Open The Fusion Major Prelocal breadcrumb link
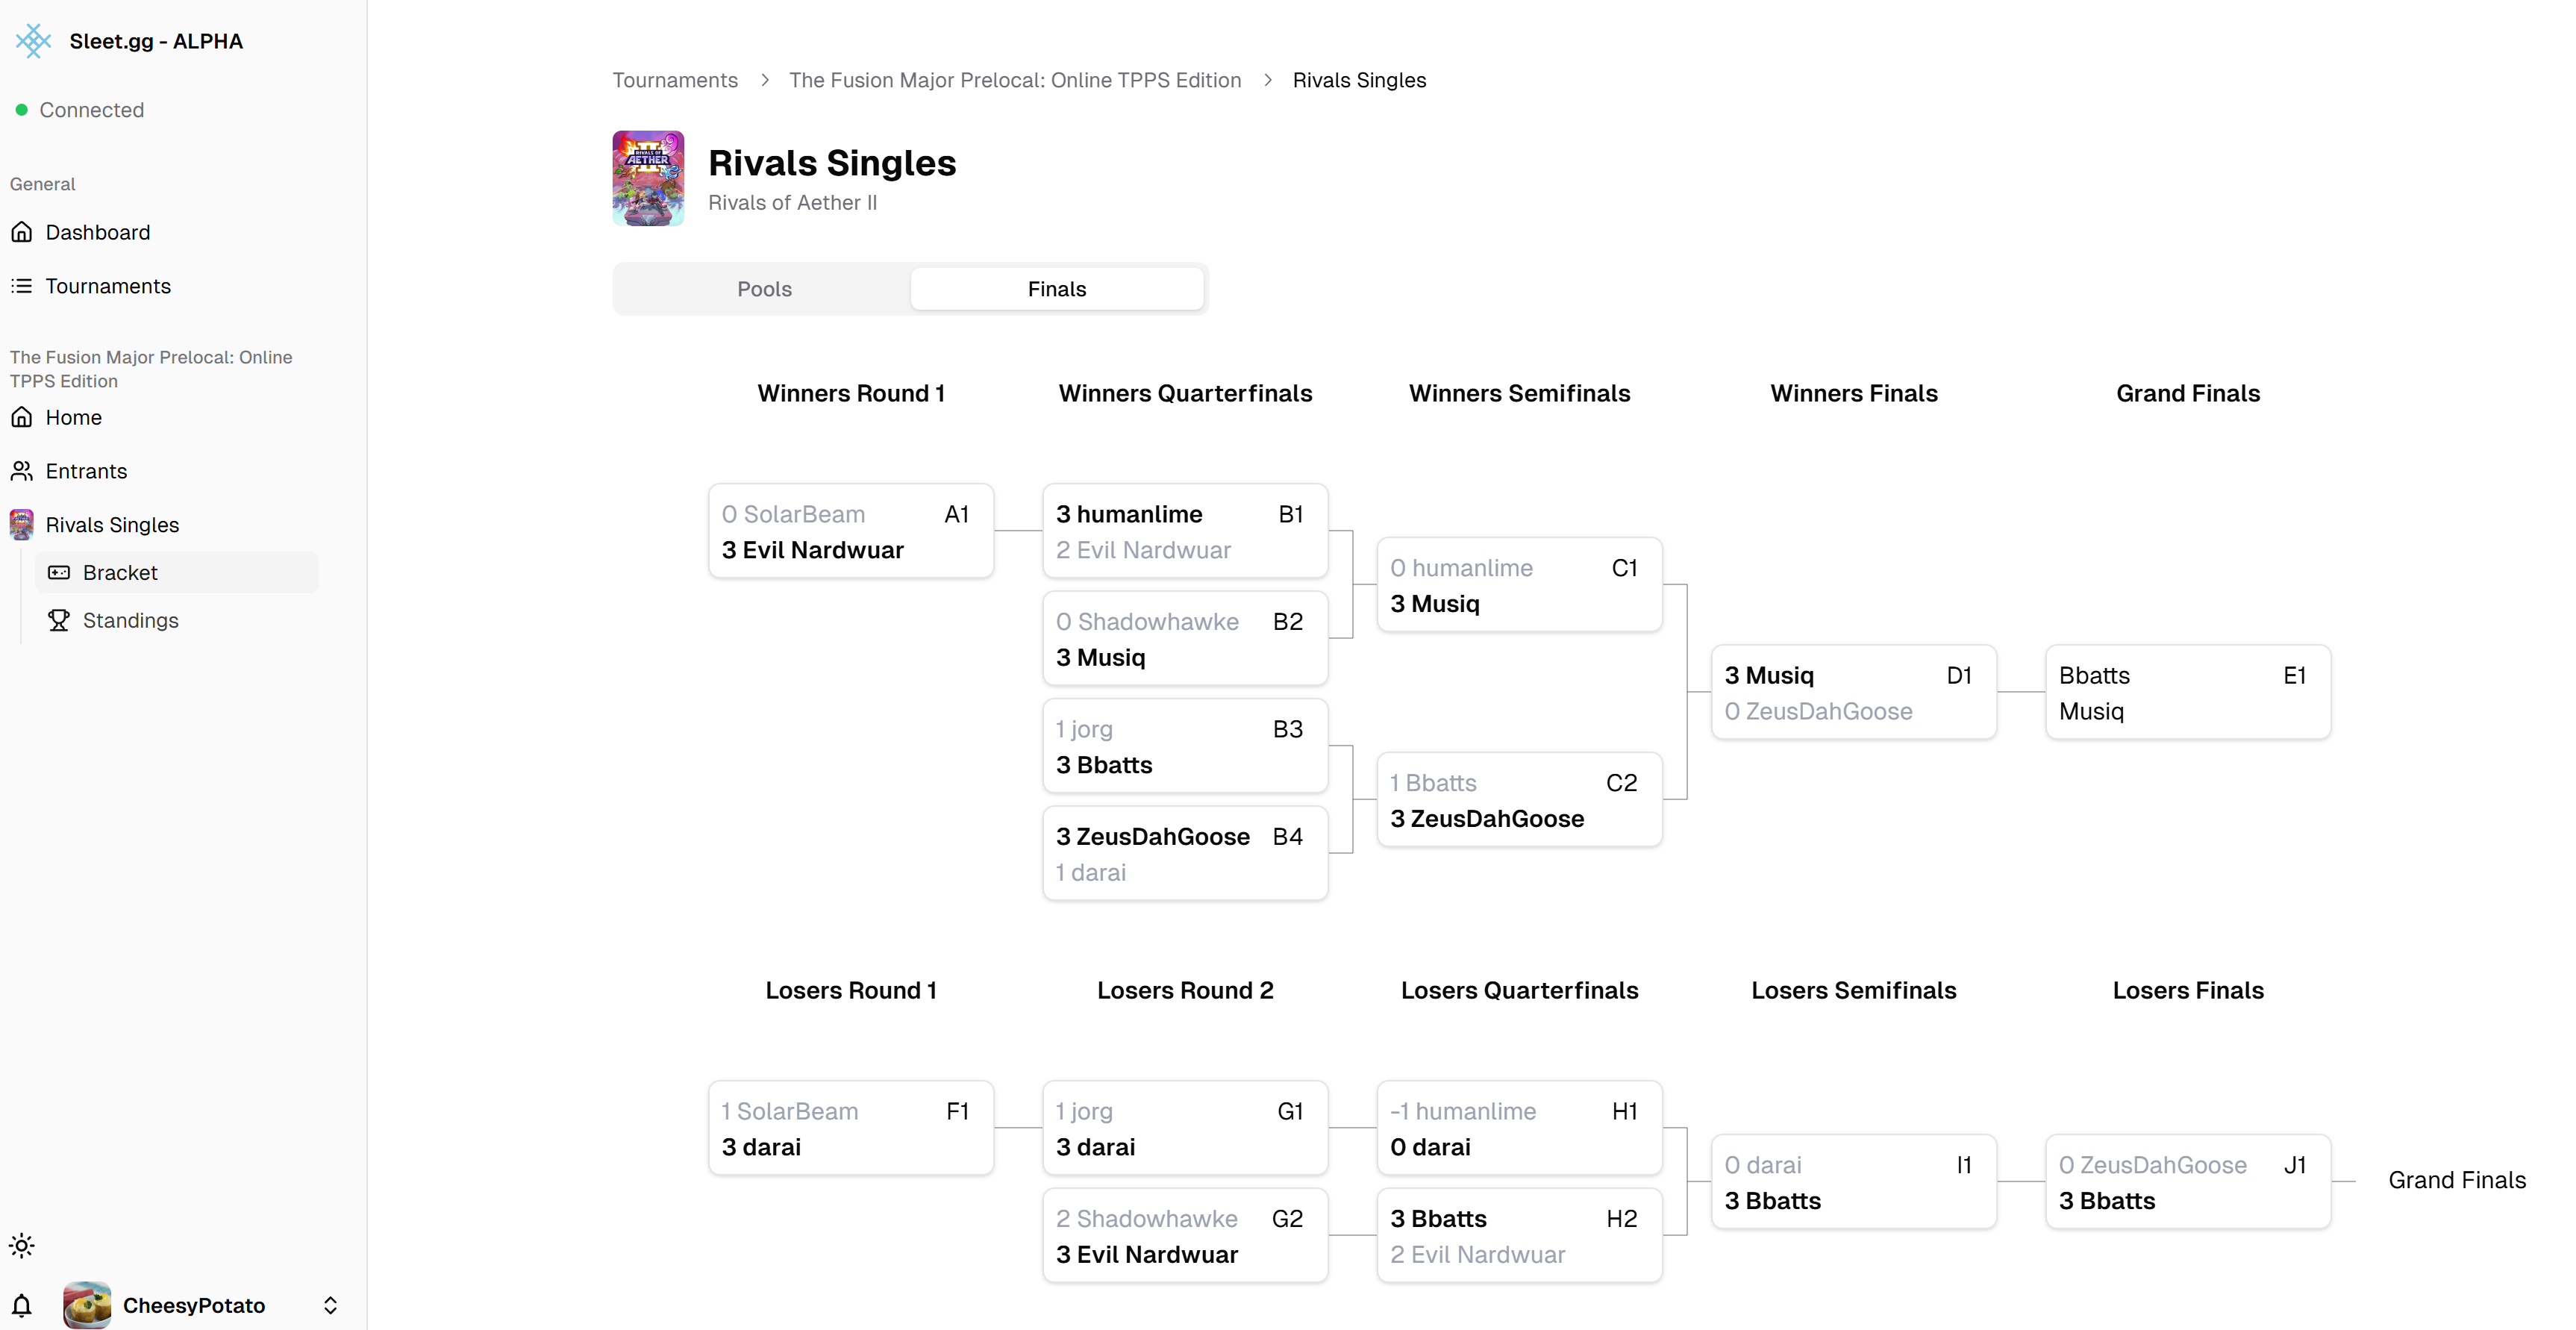Viewport: 2576px width, 1330px height. tap(1015, 80)
